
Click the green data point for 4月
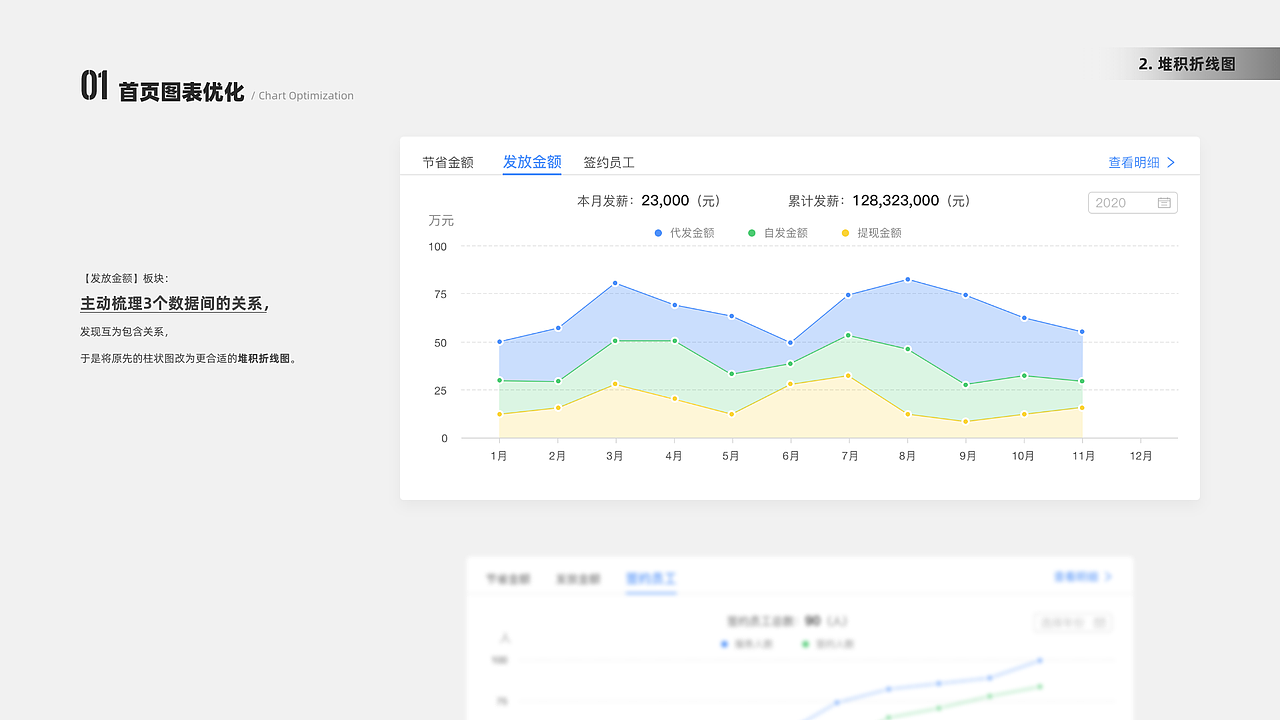(674, 341)
